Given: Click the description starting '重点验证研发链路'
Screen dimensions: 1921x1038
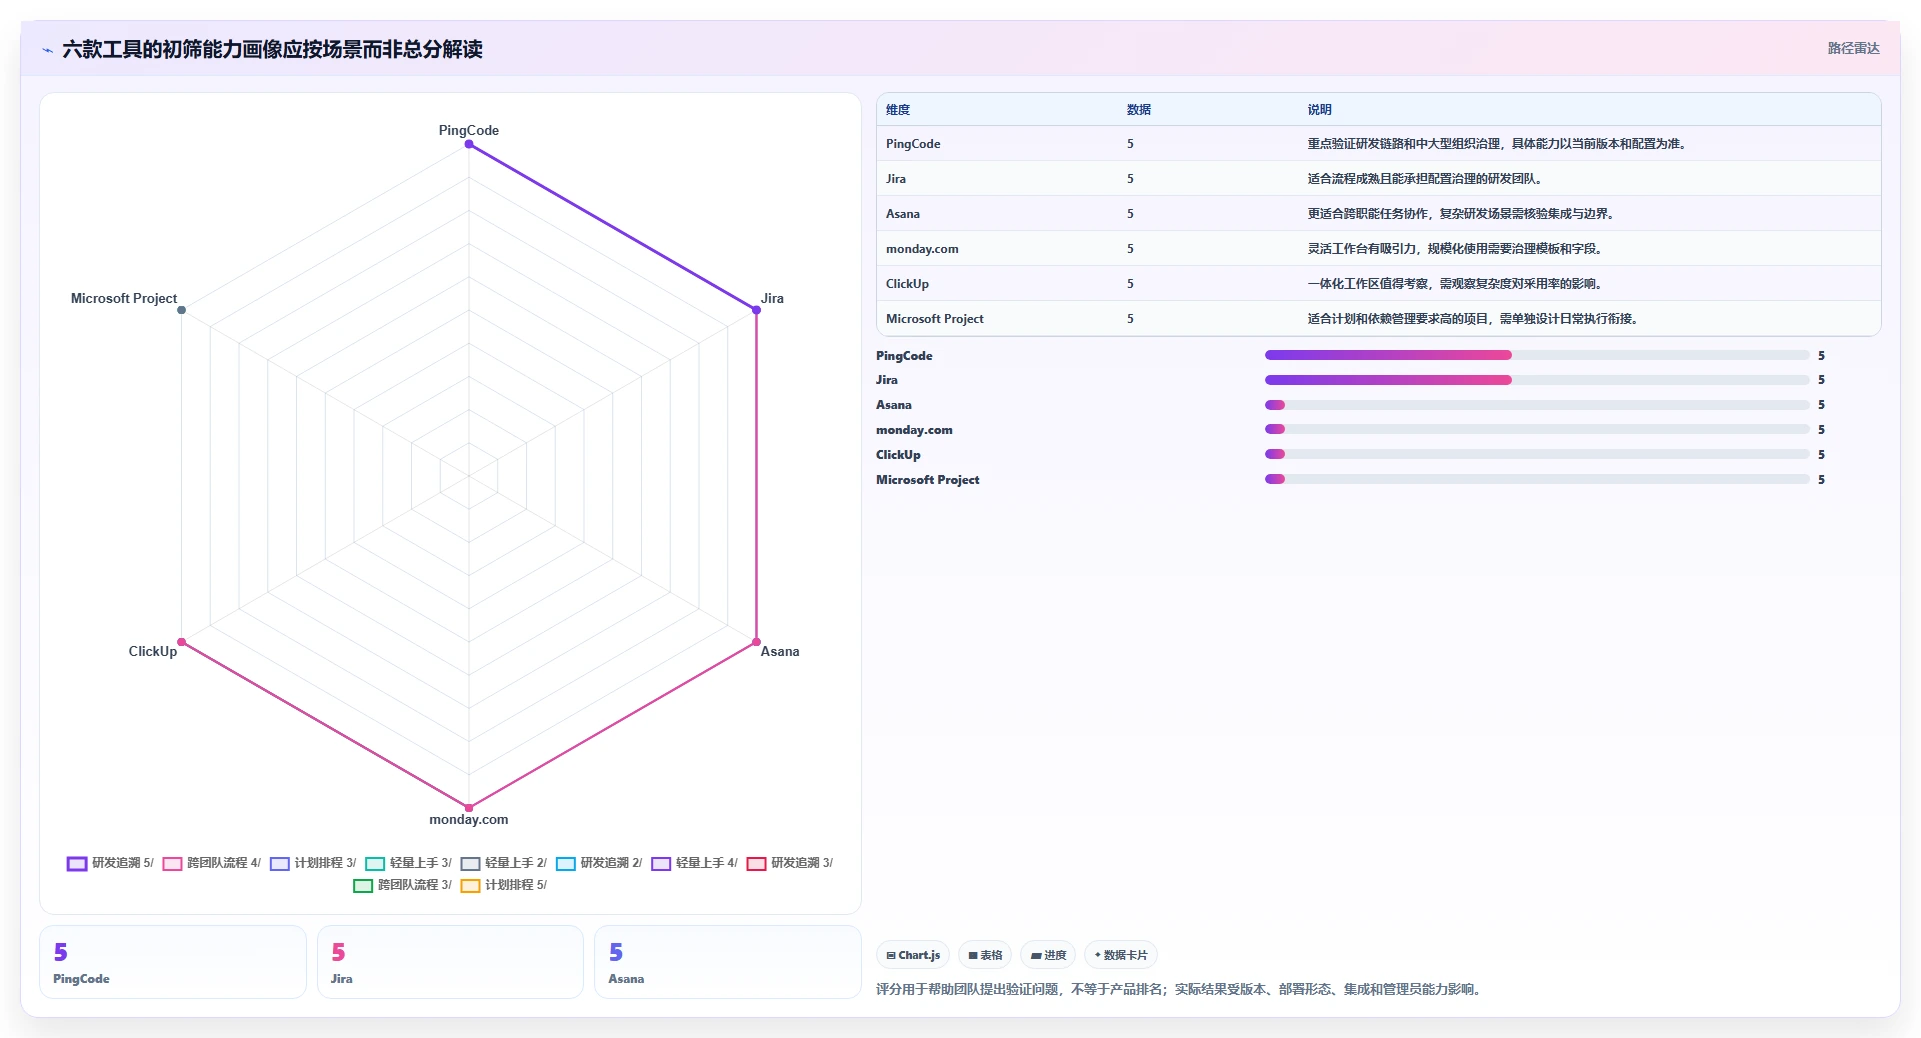Looking at the screenshot, I should pos(1499,144).
